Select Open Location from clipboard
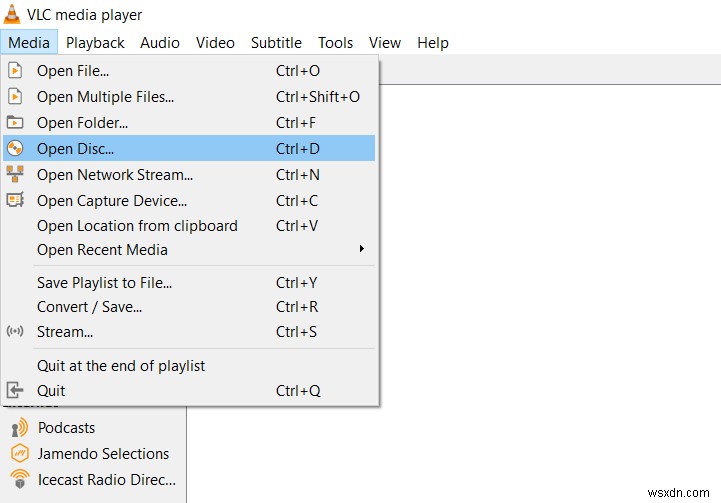The height and width of the screenshot is (503, 721). coord(137,226)
